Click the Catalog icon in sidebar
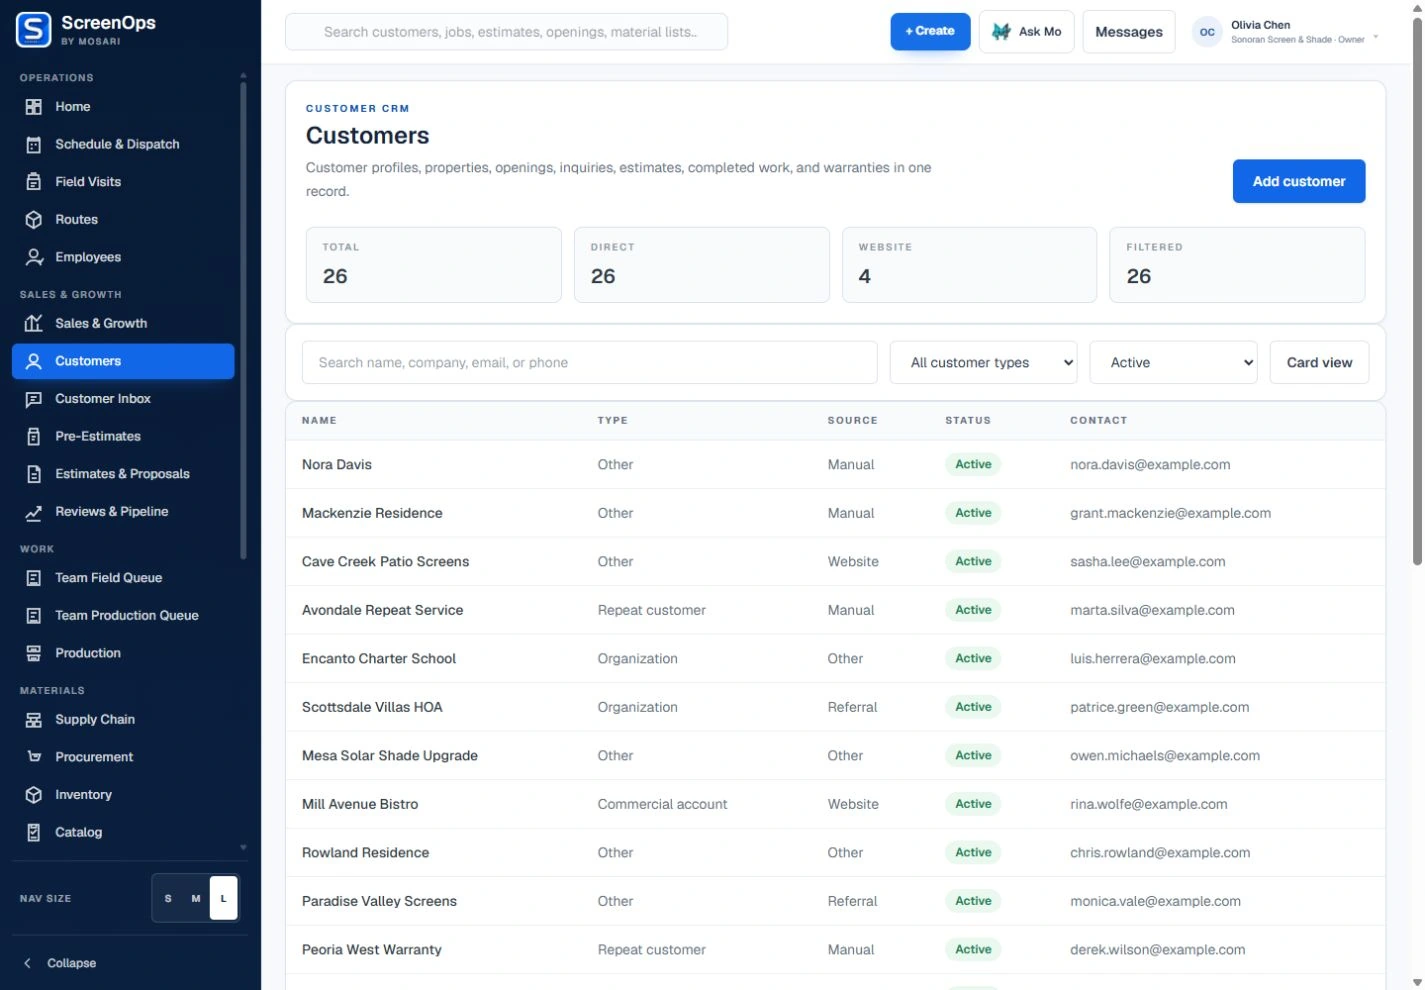Viewport: 1425px width, 990px height. (34, 833)
